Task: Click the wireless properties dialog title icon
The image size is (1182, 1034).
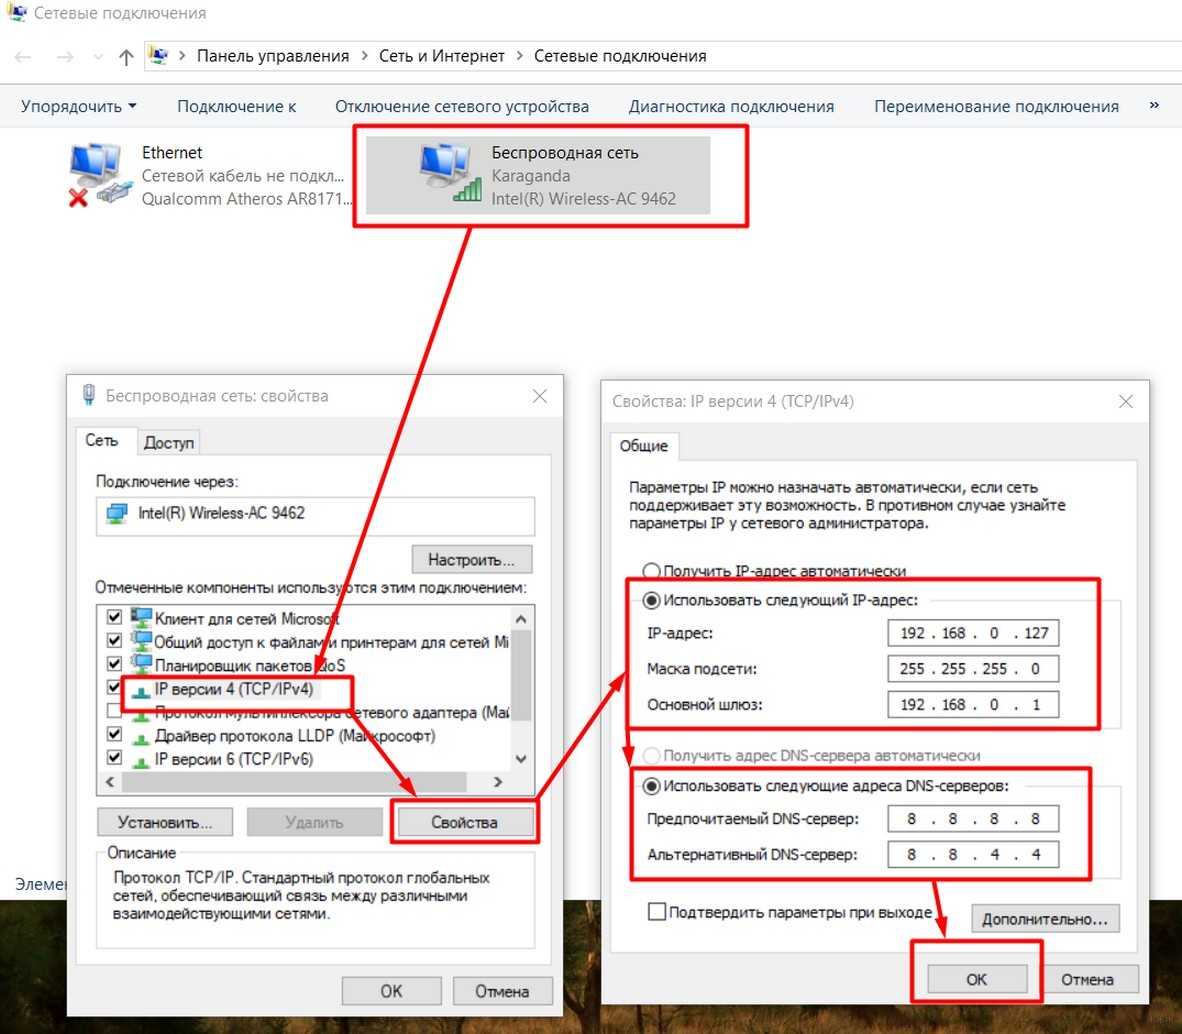Action: (x=88, y=395)
